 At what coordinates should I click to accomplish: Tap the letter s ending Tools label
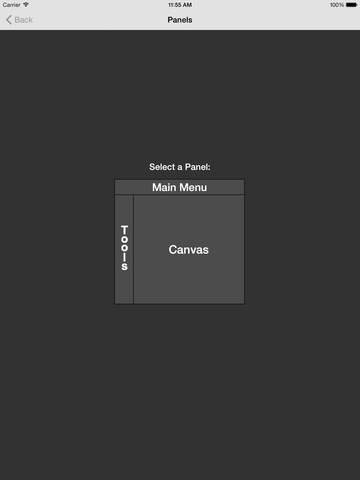click(x=124, y=266)
